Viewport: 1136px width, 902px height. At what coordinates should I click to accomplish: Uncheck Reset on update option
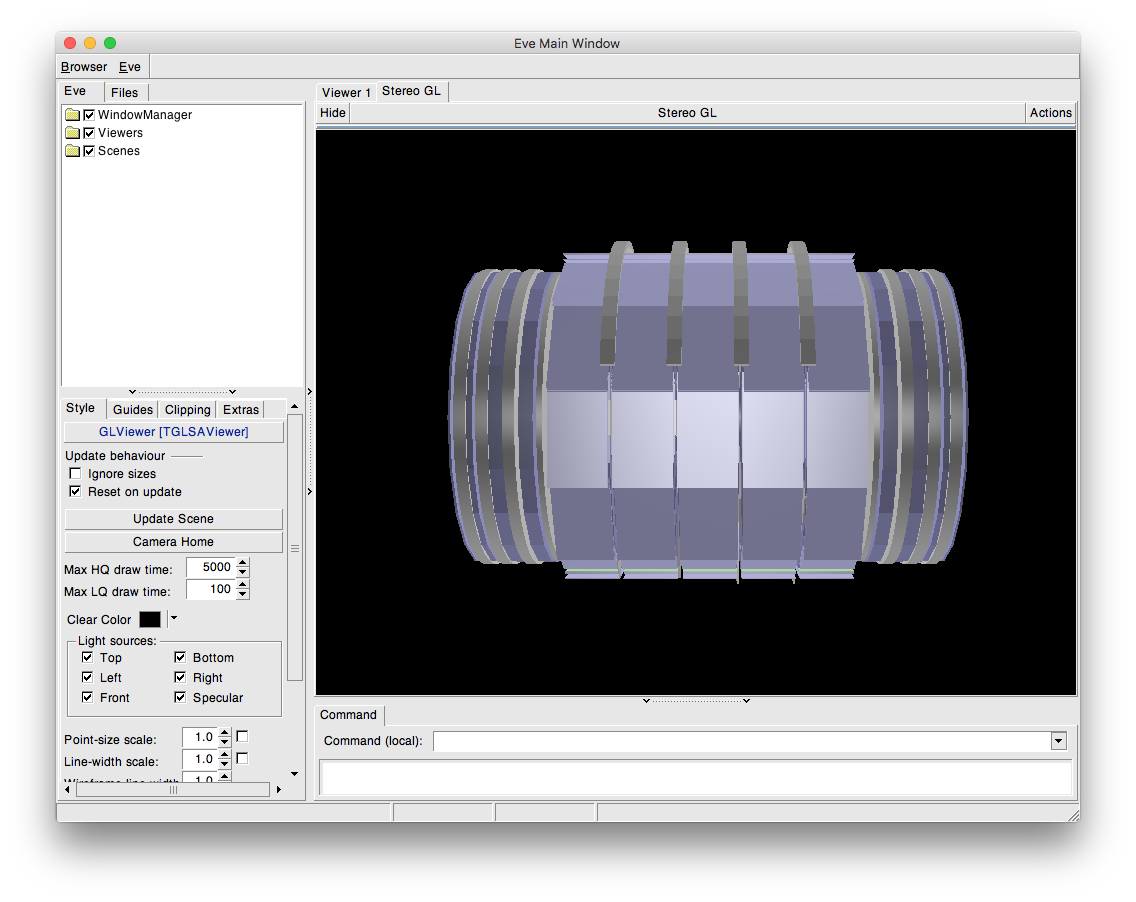point(75,492)
